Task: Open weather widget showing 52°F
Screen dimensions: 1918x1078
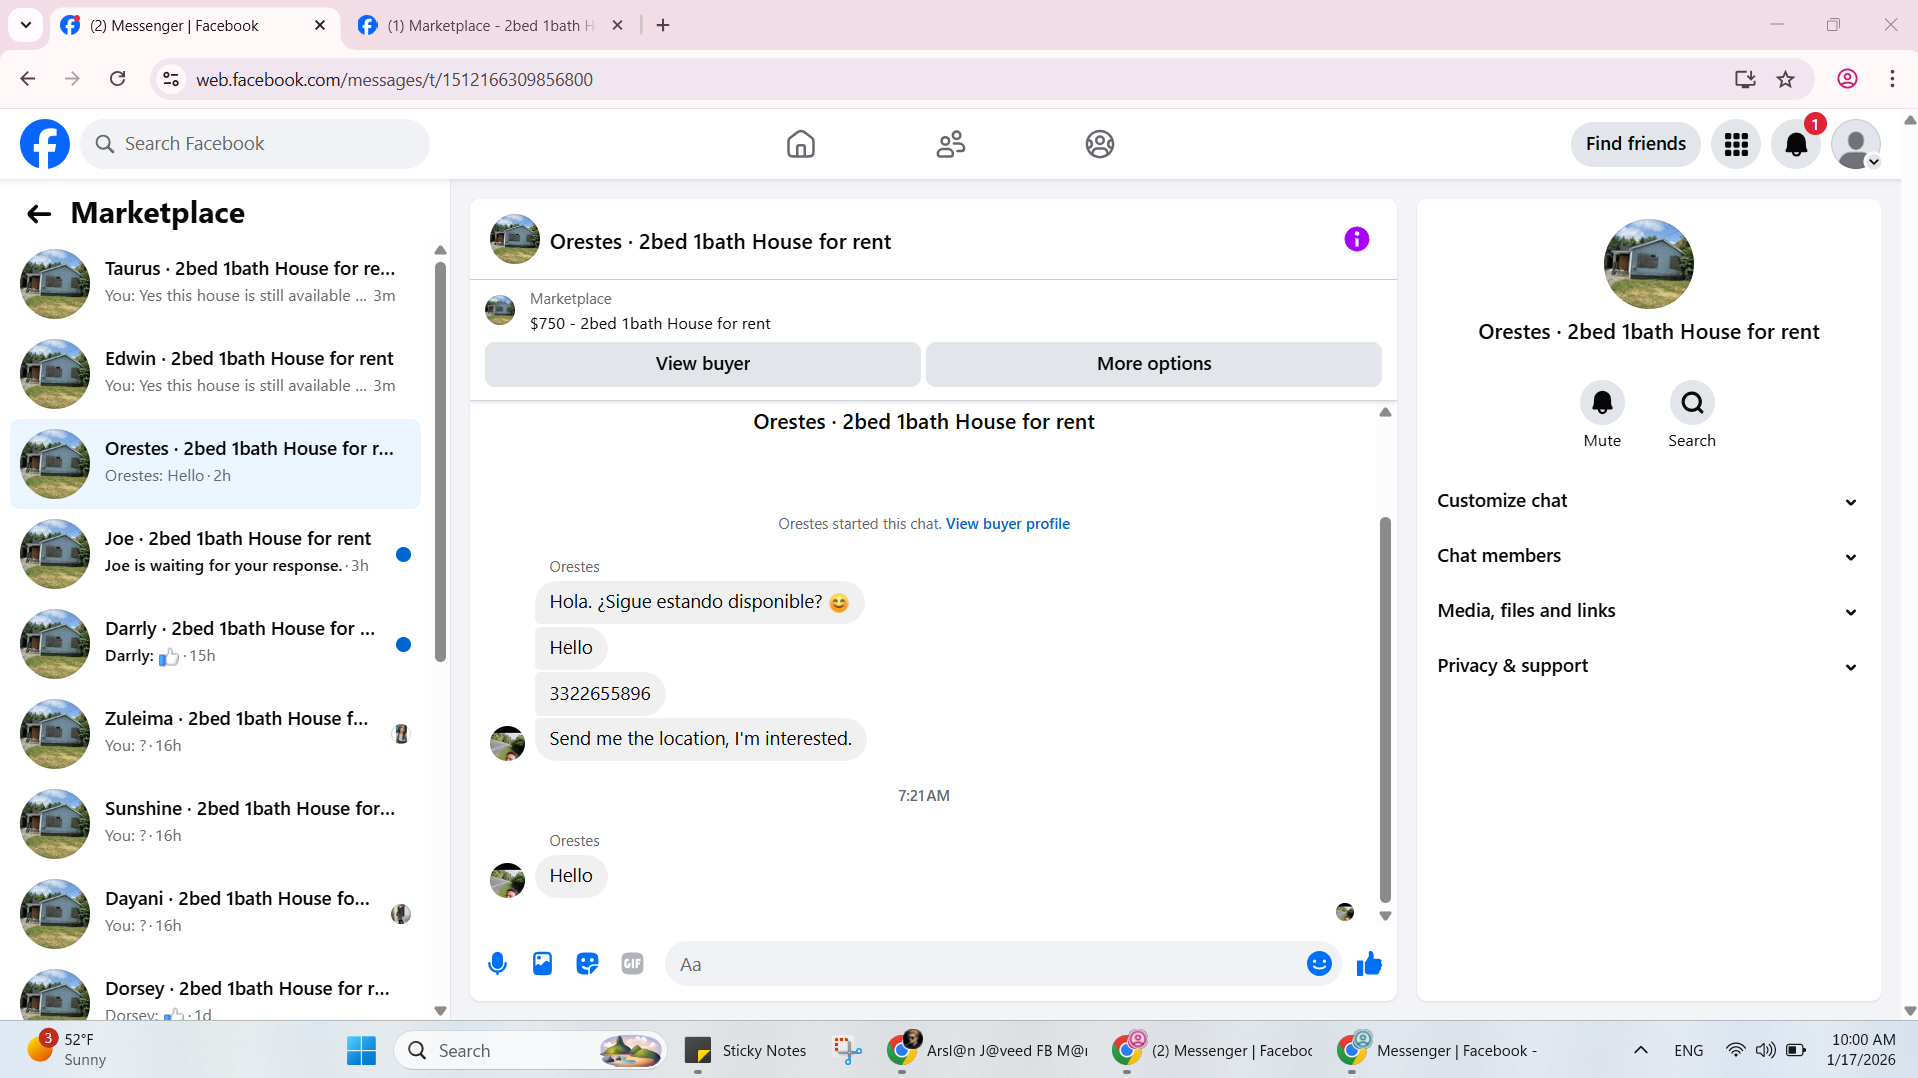Action: [68, 1050]
